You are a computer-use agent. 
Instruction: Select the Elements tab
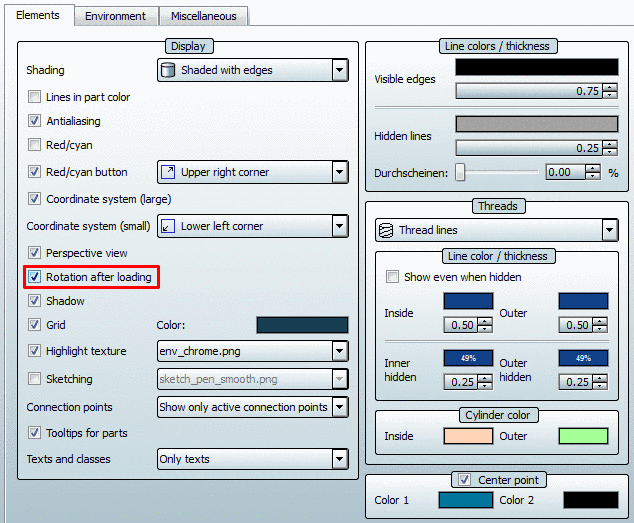point(38,15)
